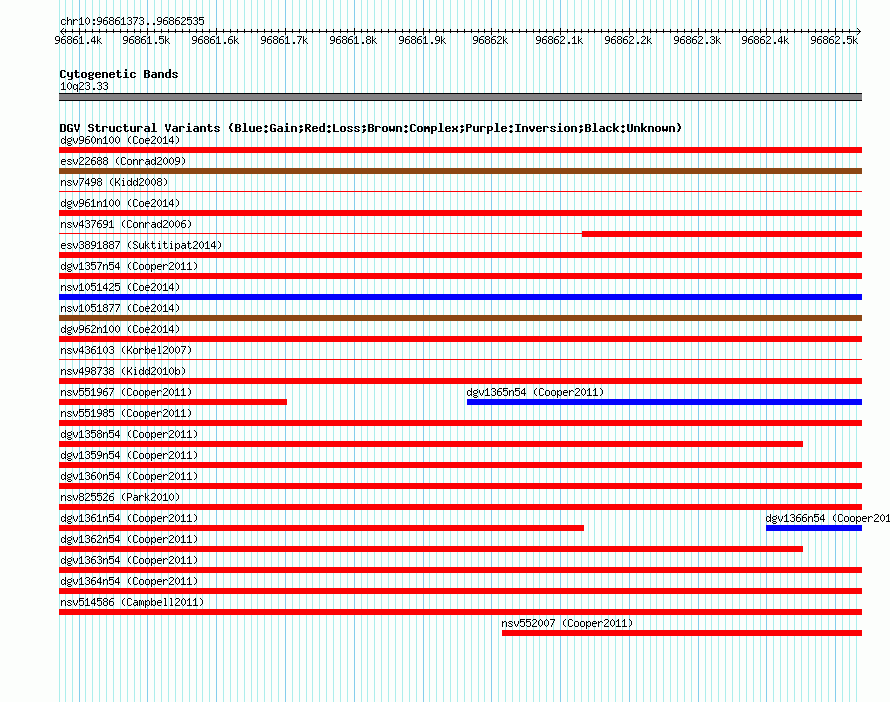Viewport: 890px width, 702px height.
Task: Open the nsv7498 (Kidd2008) variant label
Action: (114, 182)
